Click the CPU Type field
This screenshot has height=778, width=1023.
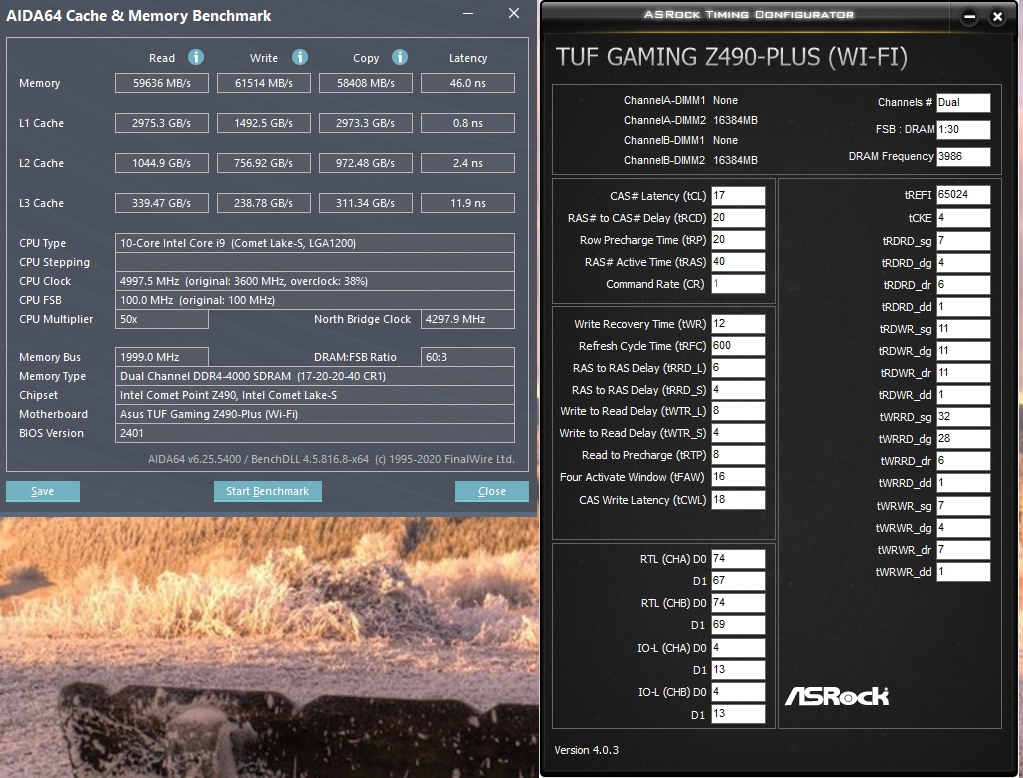(x=314, y=243)
